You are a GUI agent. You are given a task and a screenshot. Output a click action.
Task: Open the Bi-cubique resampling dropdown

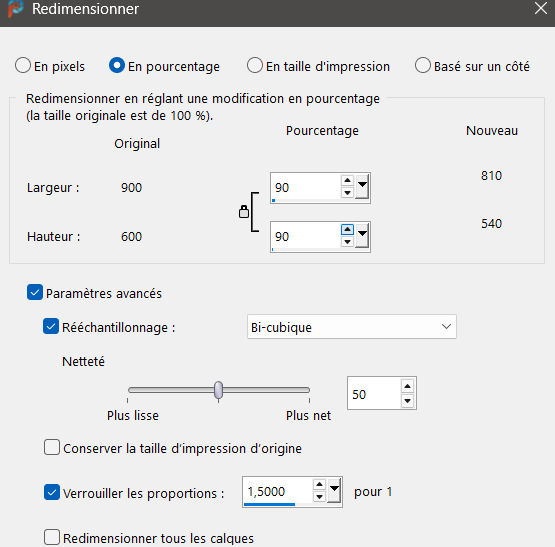(352, 326)
